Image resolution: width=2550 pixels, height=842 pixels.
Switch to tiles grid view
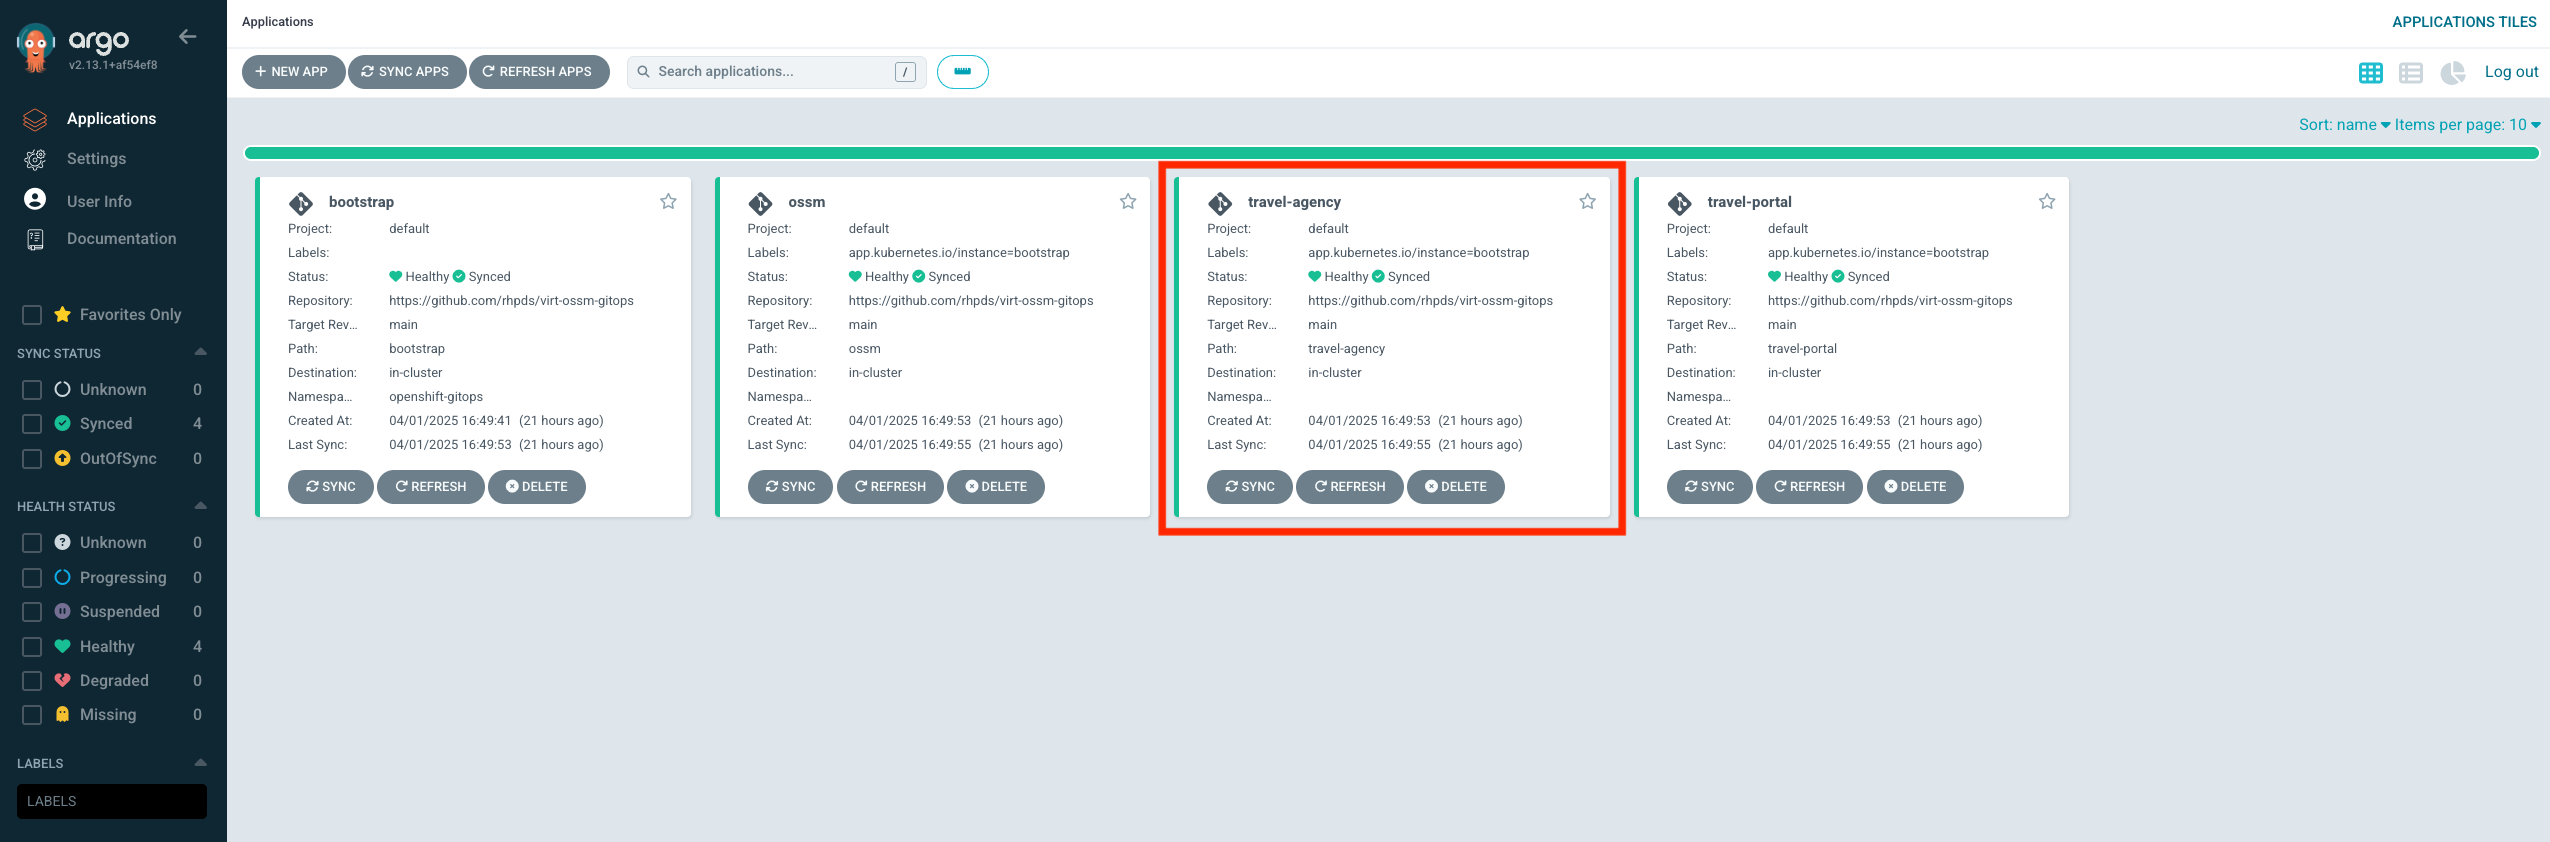(2371, 73)
